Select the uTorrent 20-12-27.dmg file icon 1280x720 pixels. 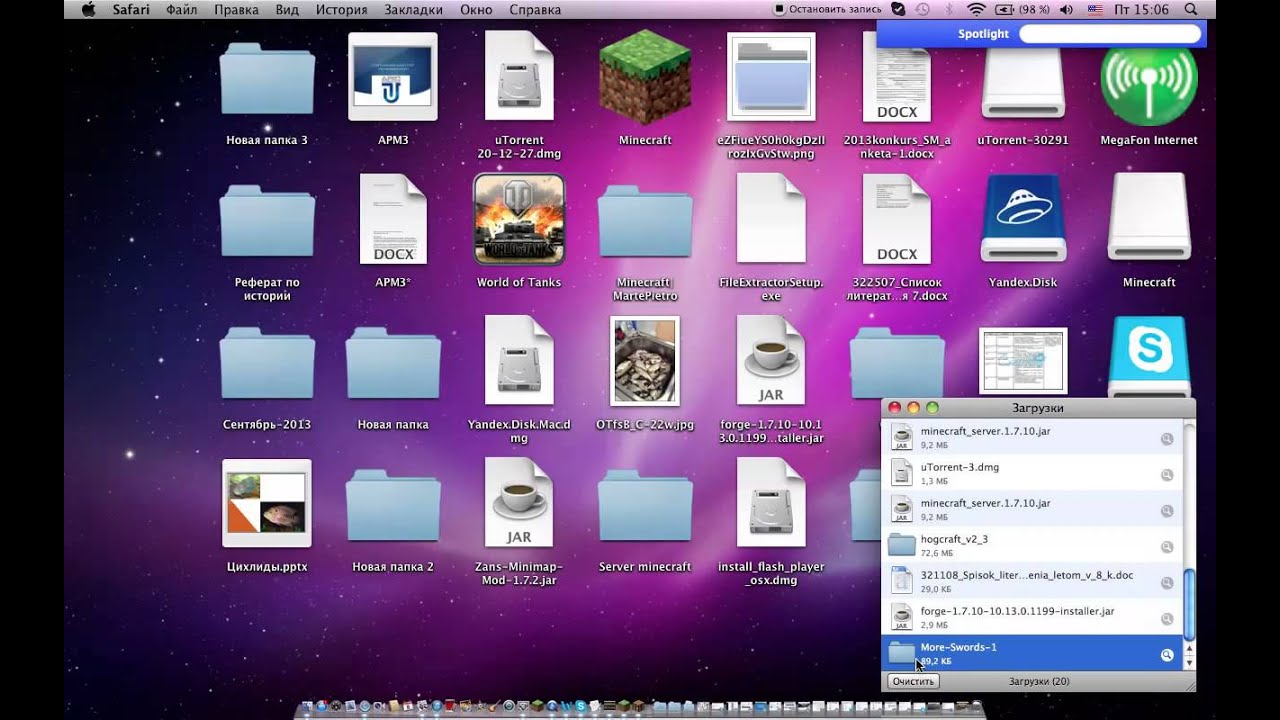pyautogui.click(x=519, y=76)
